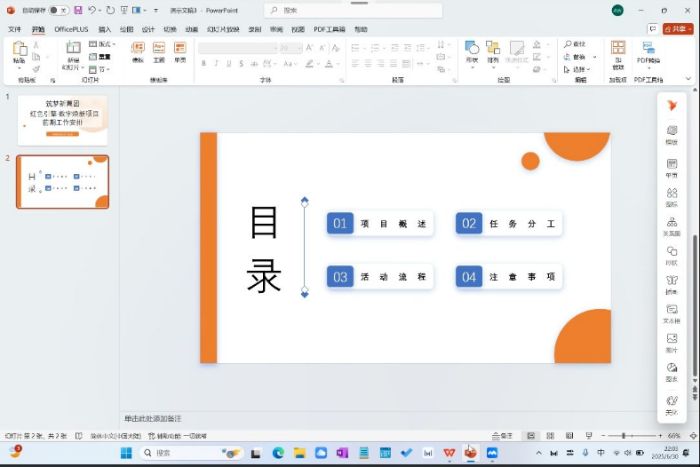This screenshot has width=700, height=467.
Task: Switch to the OfficePLUS tab
Action: tap(71, 29)
